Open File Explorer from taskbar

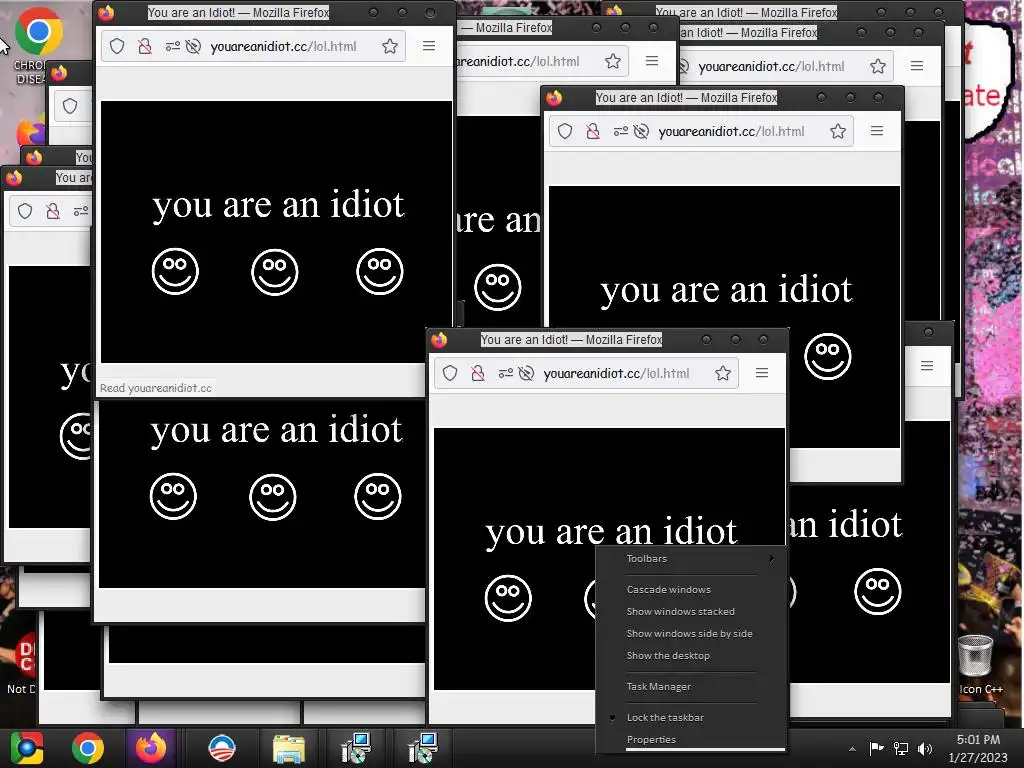289,749
